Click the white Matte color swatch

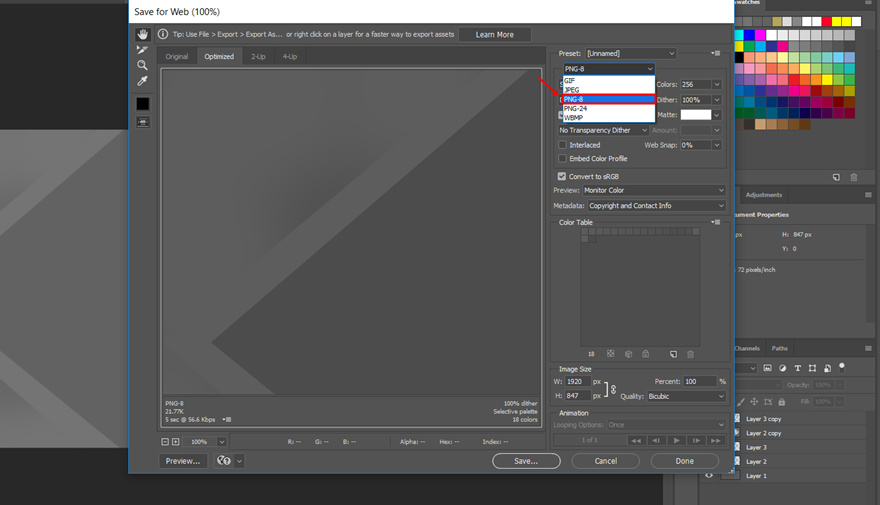coord(695,114)
